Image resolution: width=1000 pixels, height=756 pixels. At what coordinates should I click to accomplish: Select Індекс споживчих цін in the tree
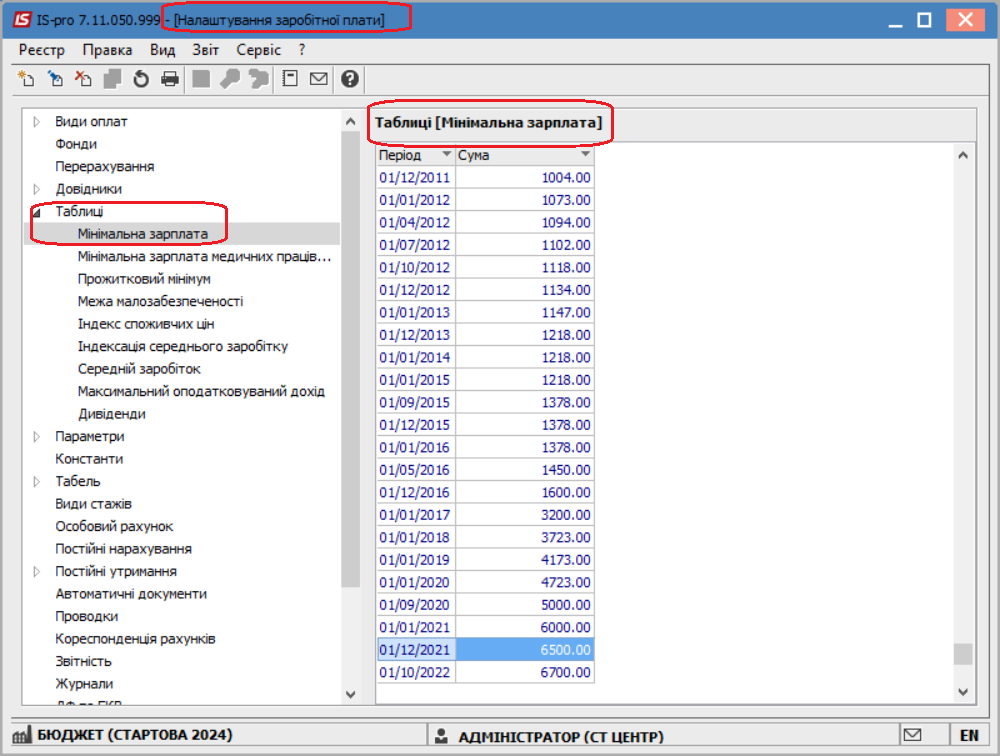[x=146, y=324]
